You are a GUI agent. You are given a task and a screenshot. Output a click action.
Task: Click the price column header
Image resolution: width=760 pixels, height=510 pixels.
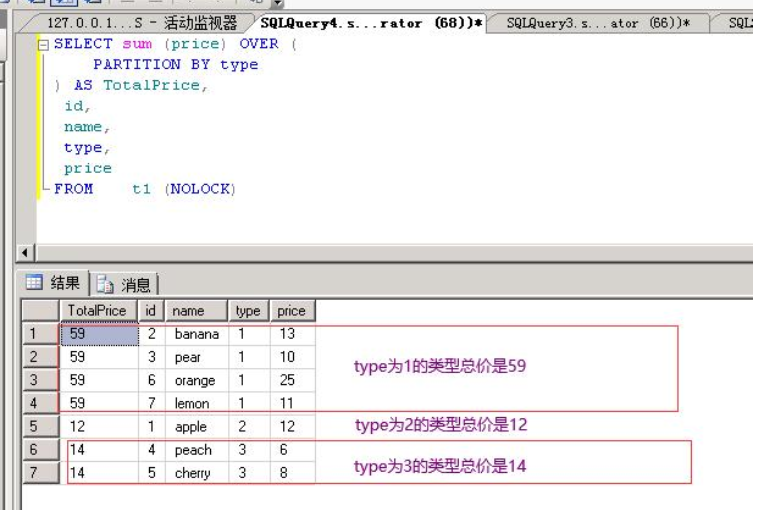[x=292, y=310]
